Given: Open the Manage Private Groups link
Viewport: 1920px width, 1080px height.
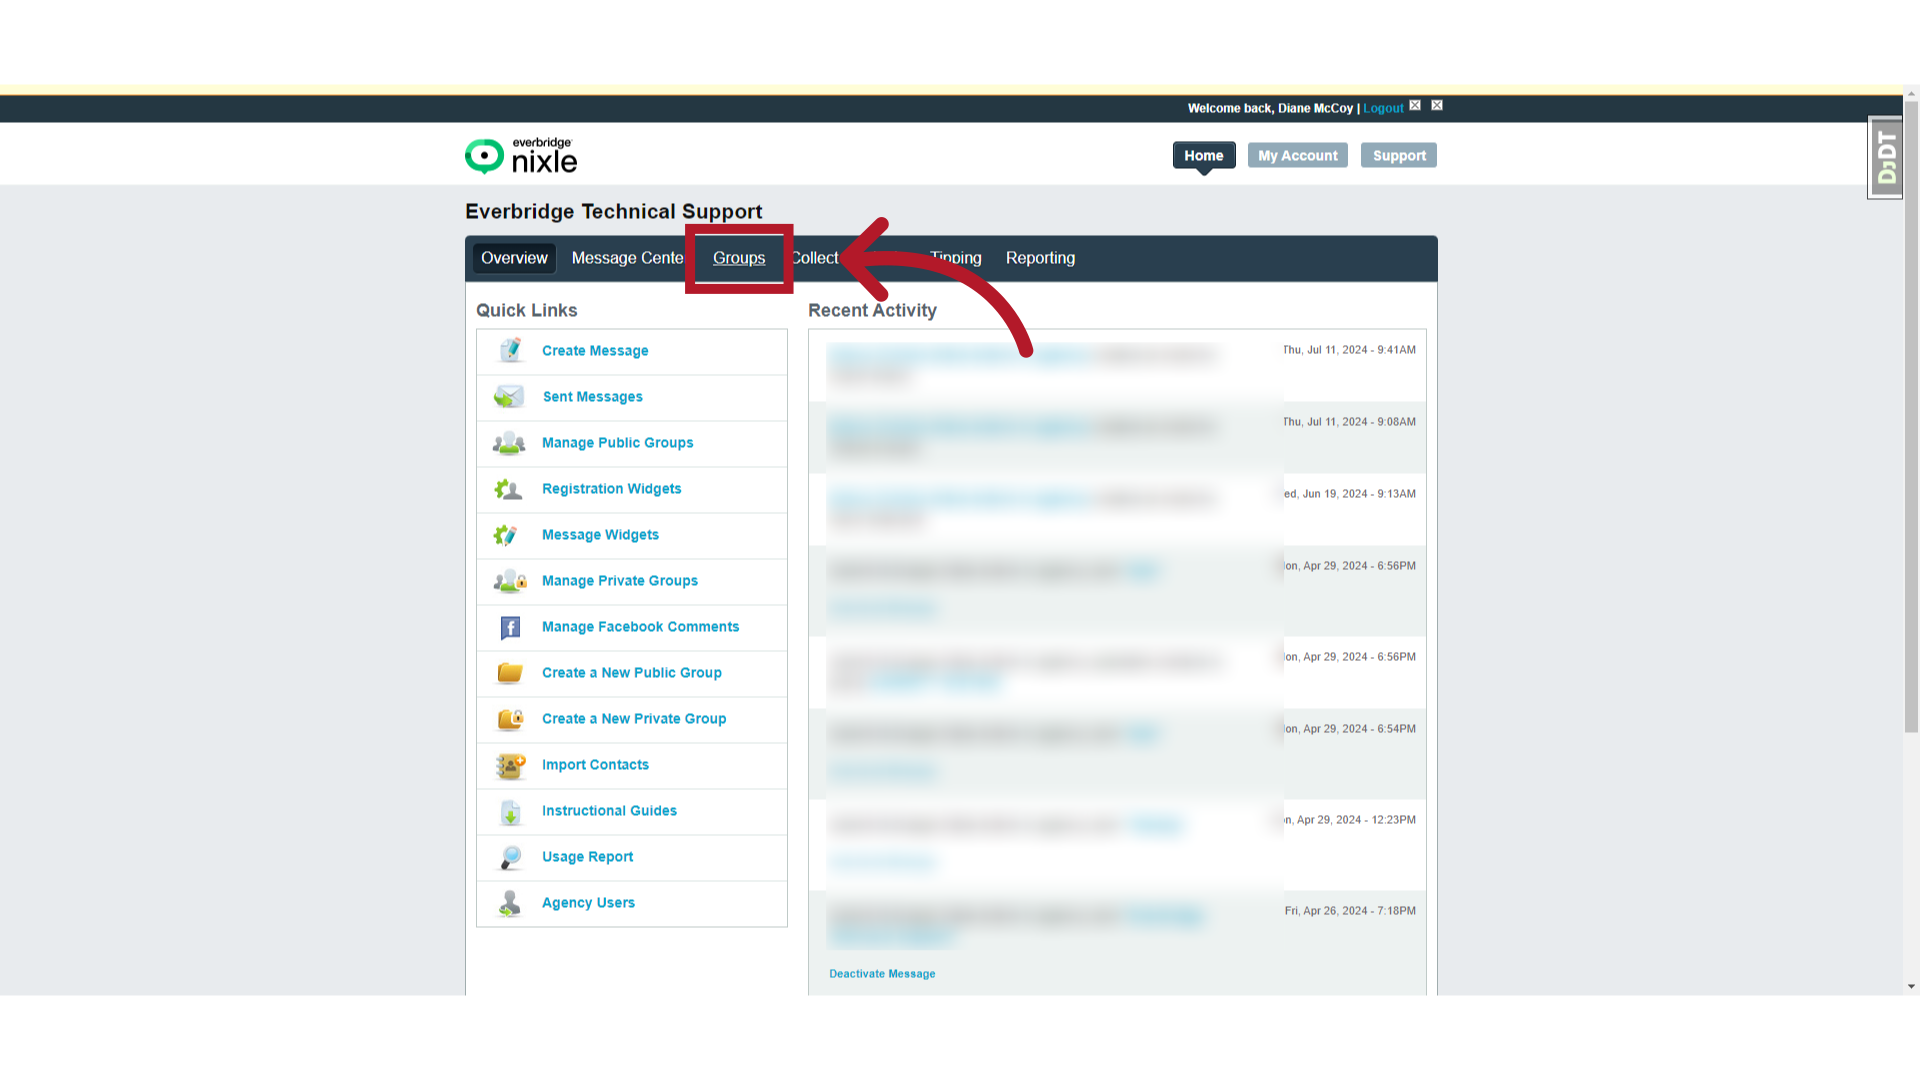Looking at the screenshot, I should click(620, 581).
